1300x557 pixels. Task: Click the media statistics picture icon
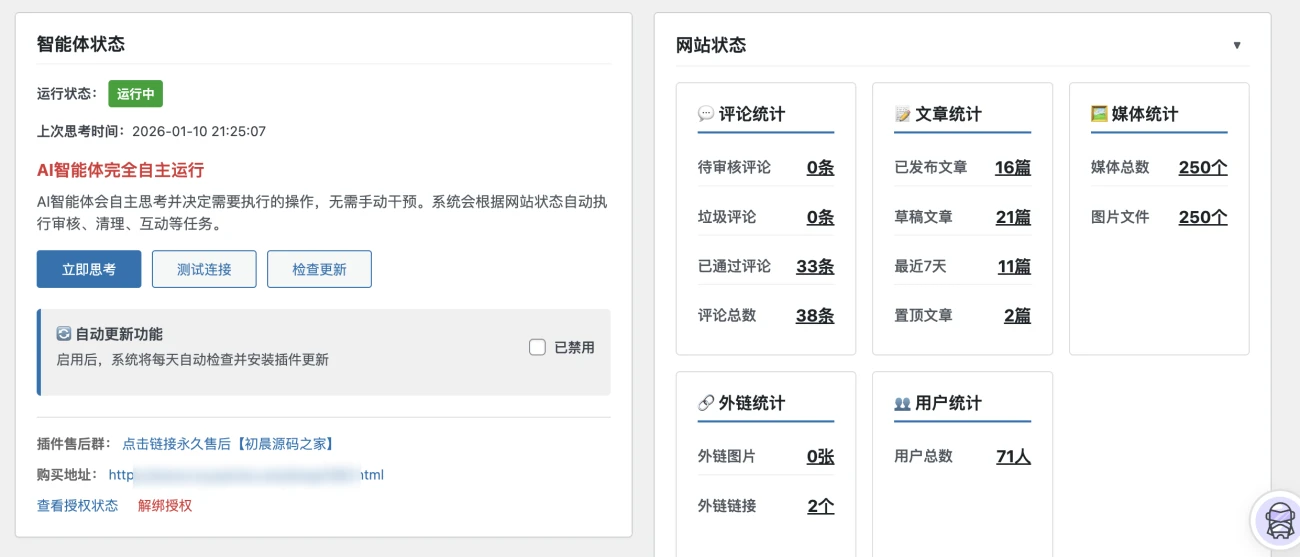pyautogui.click(x=1099, y=115)
